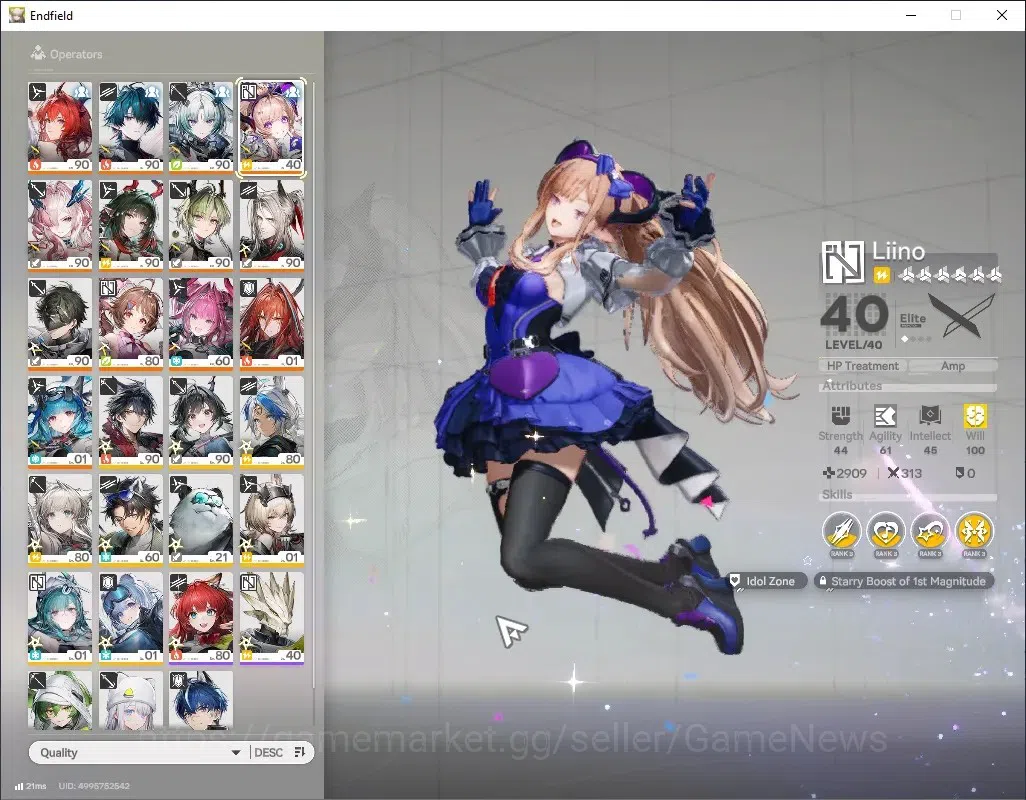This screenshot has height=800, width=1026.
Task: Select the short red-haired horned operator level 90
Action: click(x=60, y=127)
